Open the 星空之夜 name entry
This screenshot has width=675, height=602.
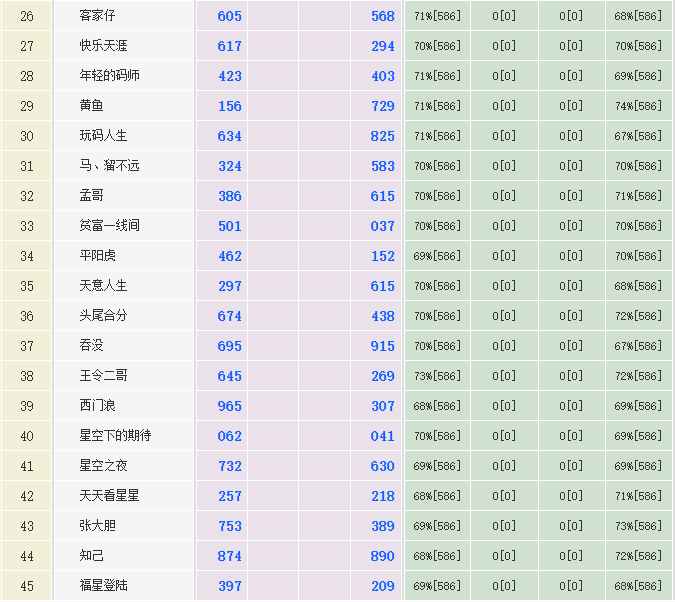tap(104, 466)
